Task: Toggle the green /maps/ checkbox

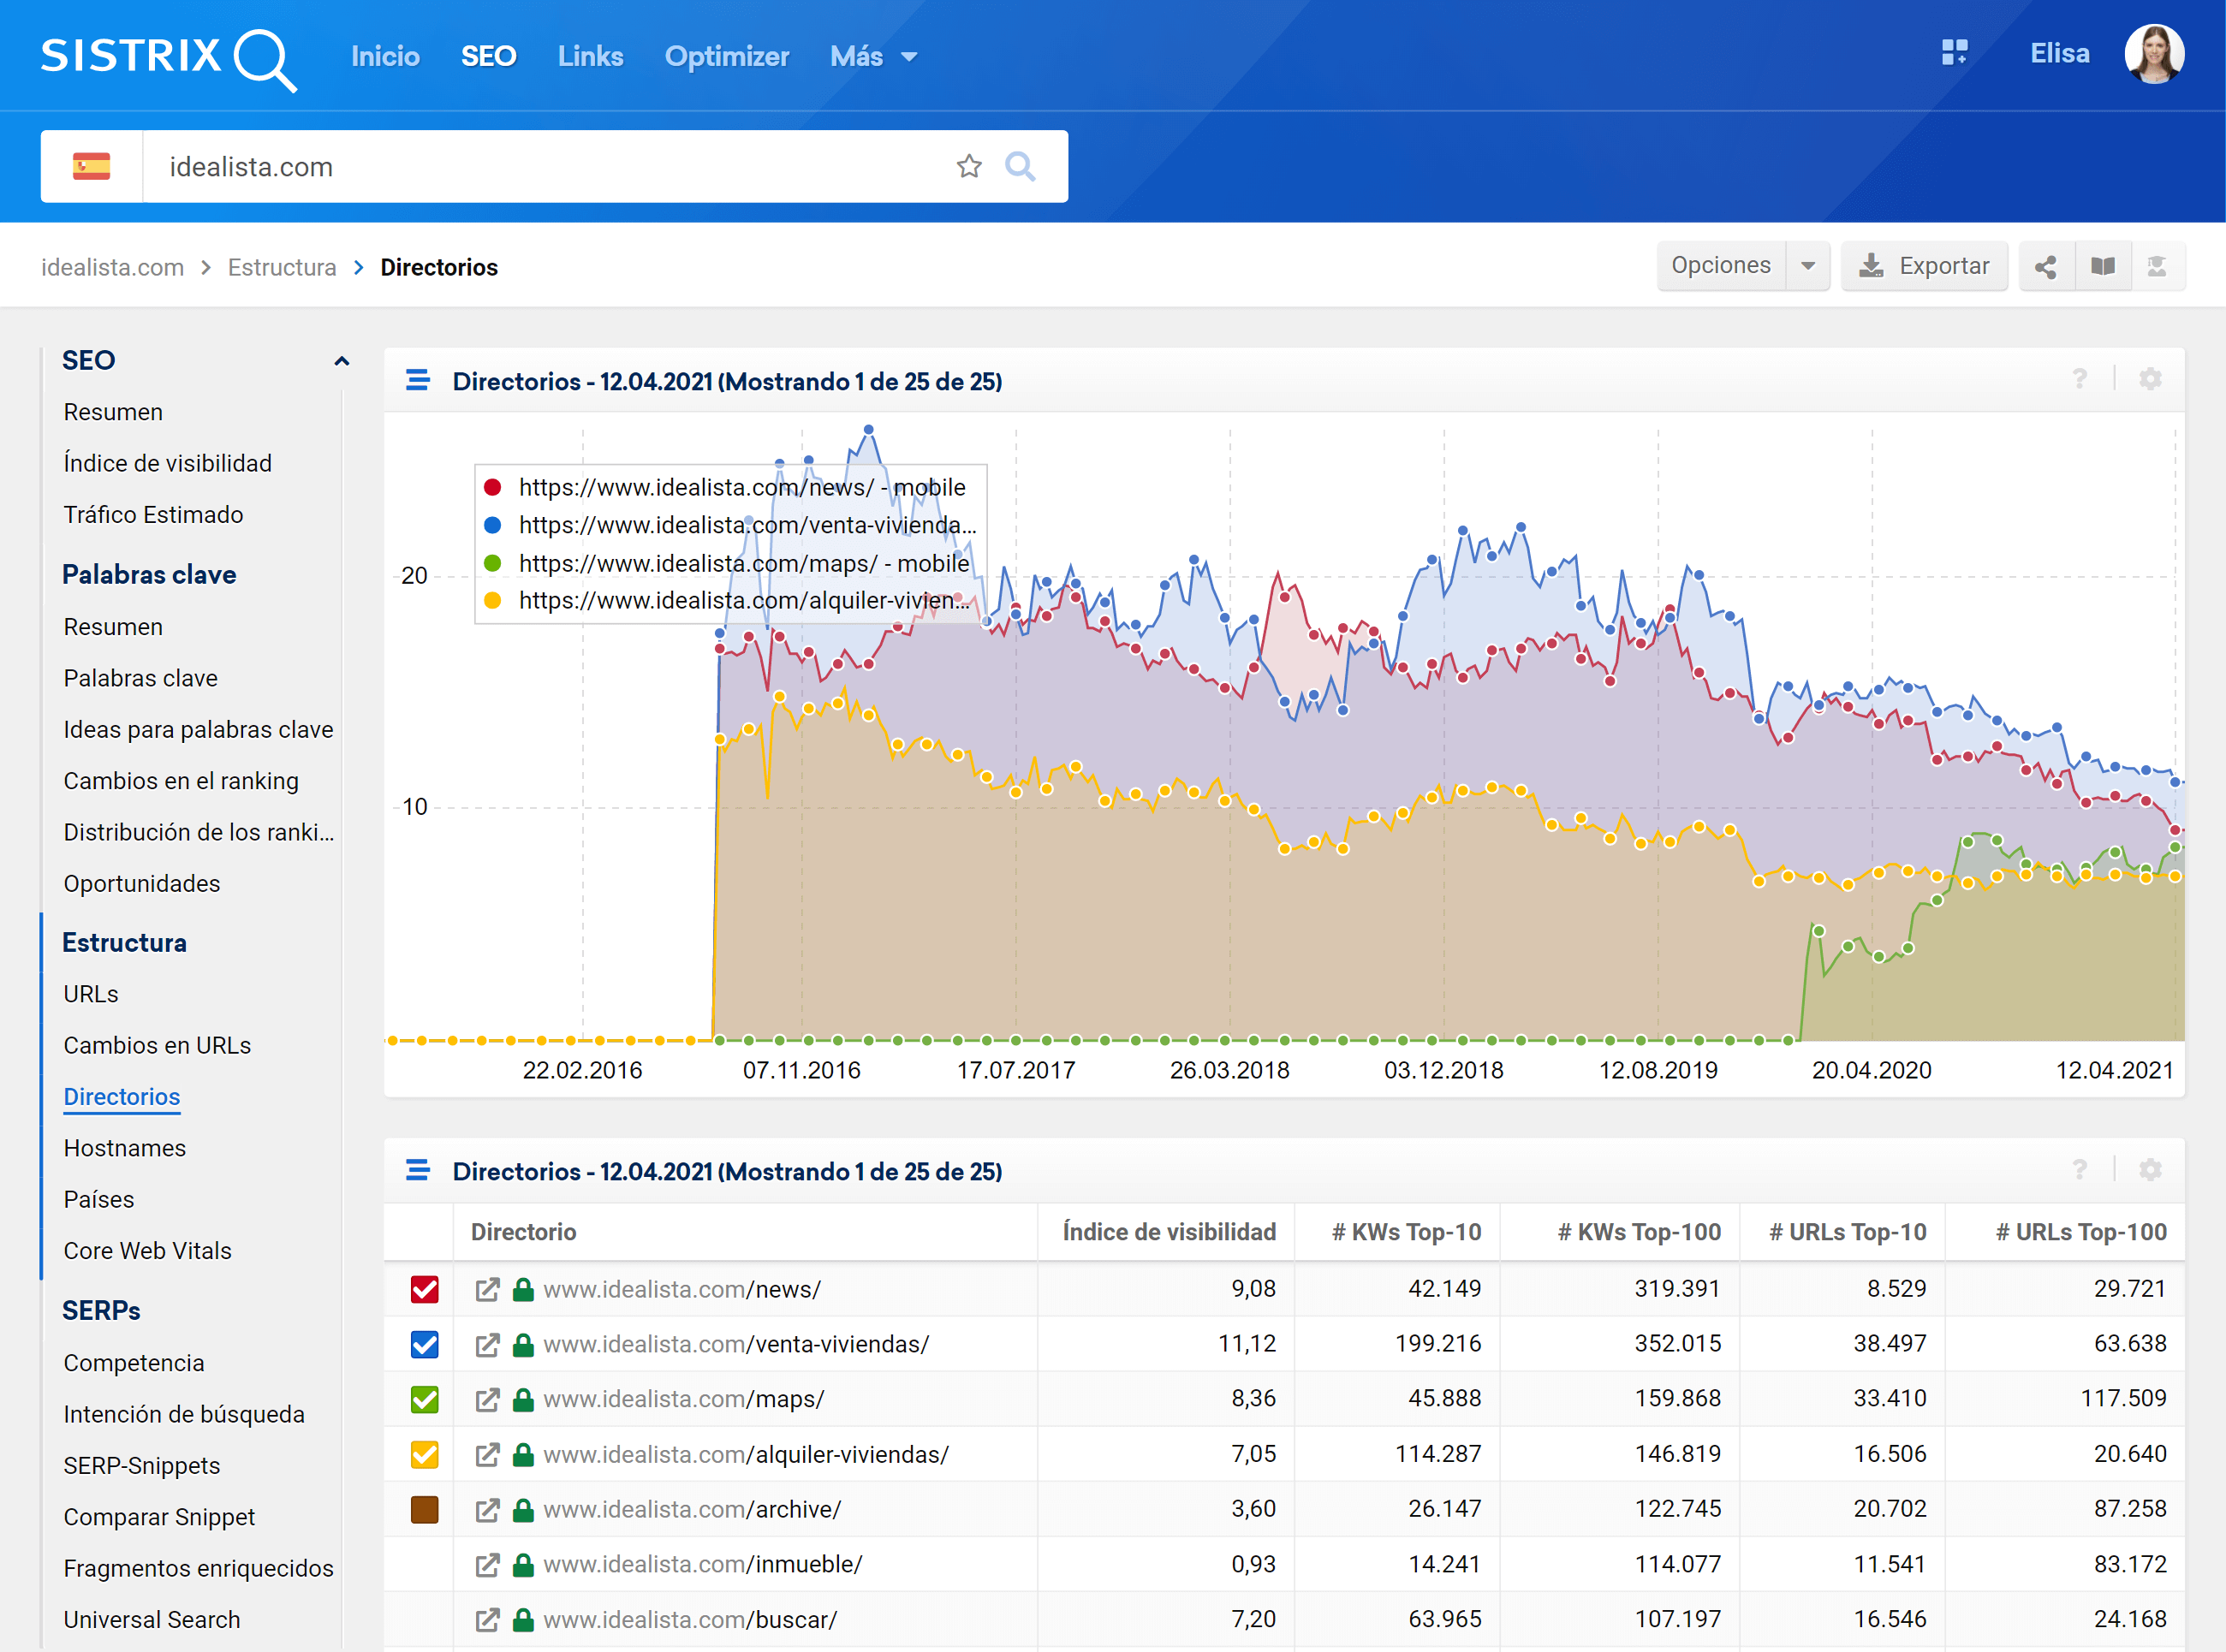Action: (425, 1399)
